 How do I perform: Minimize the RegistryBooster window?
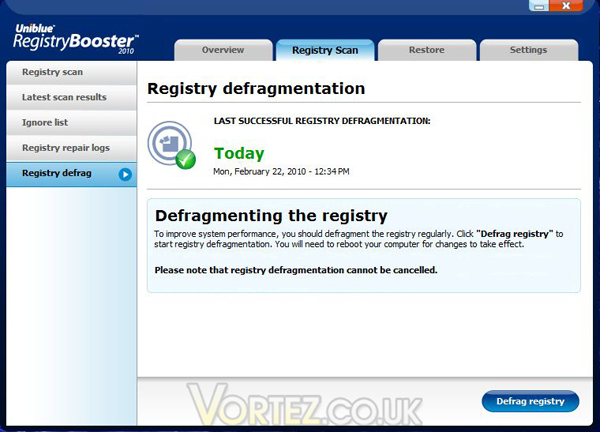pos(539,5)
